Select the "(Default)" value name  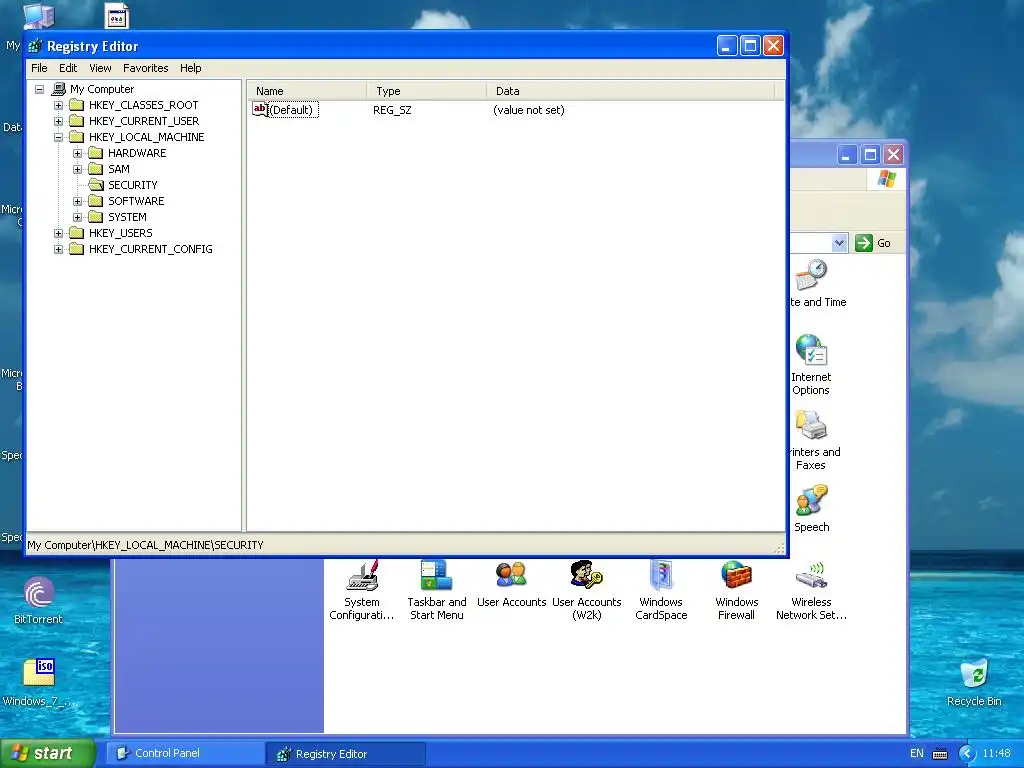pos(293,110)
